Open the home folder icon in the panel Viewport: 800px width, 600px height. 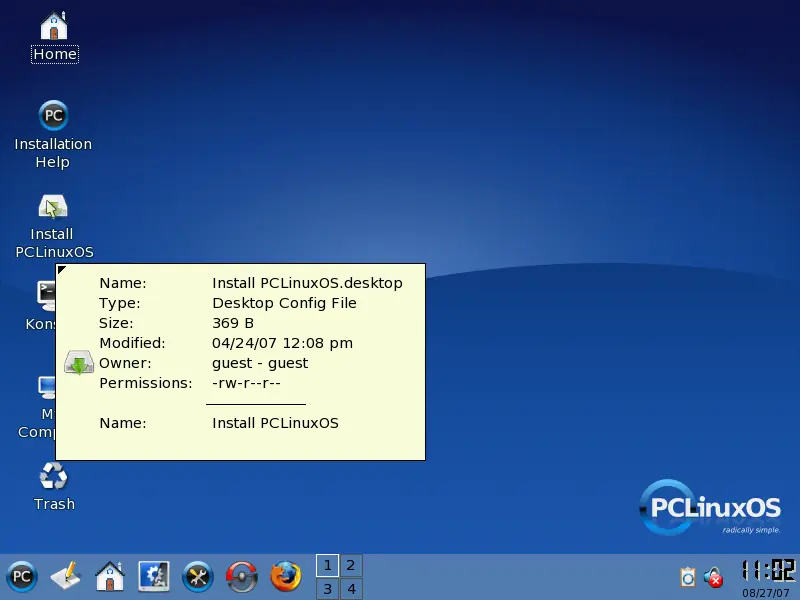(x=110, y=577)
